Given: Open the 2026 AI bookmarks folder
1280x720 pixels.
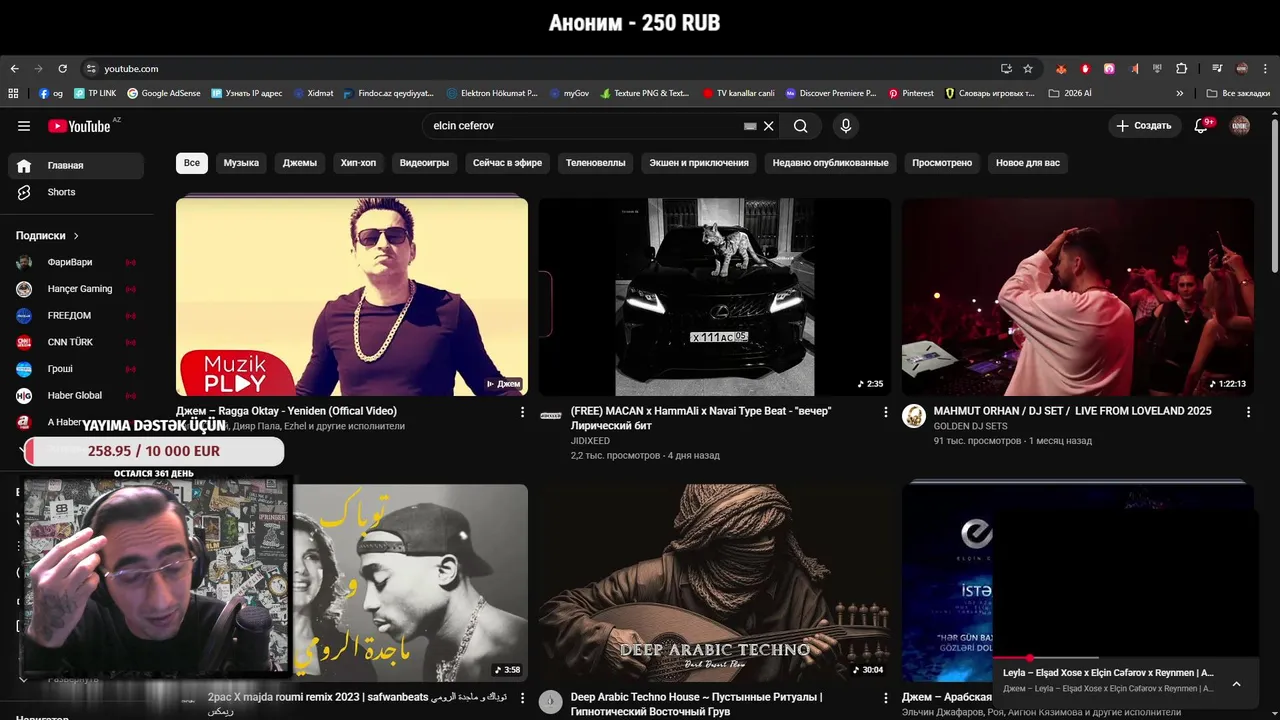Looking at the screenshot, I should tap(1070, 93).
